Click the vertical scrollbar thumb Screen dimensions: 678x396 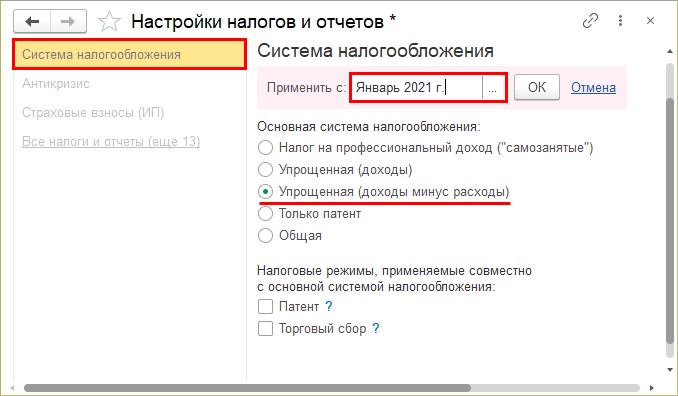tap(670, 220)
